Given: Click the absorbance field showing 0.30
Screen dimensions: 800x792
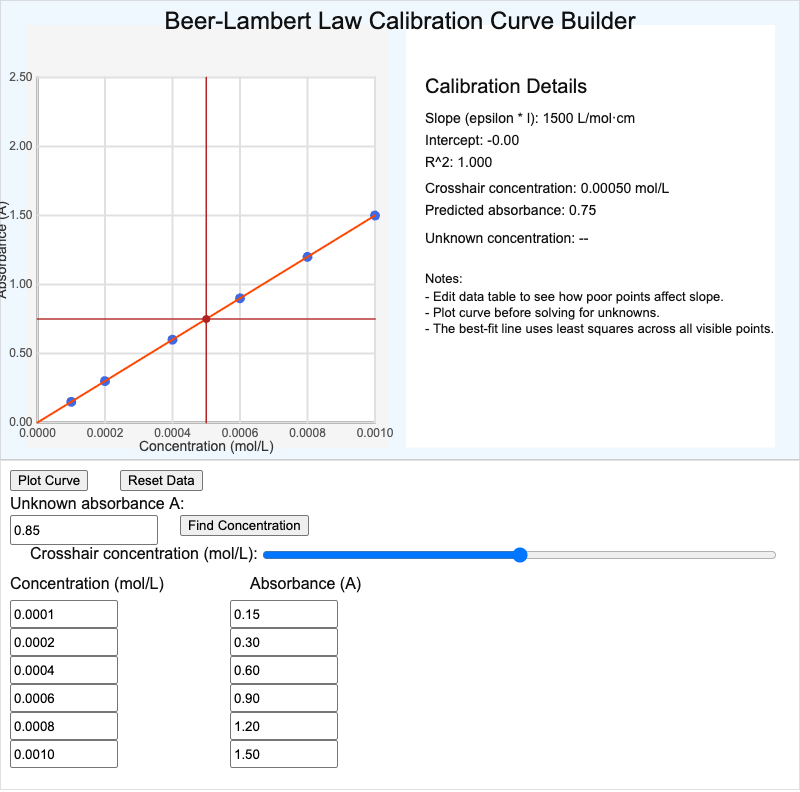Looking at the screenshot, I should coord(283,641).
